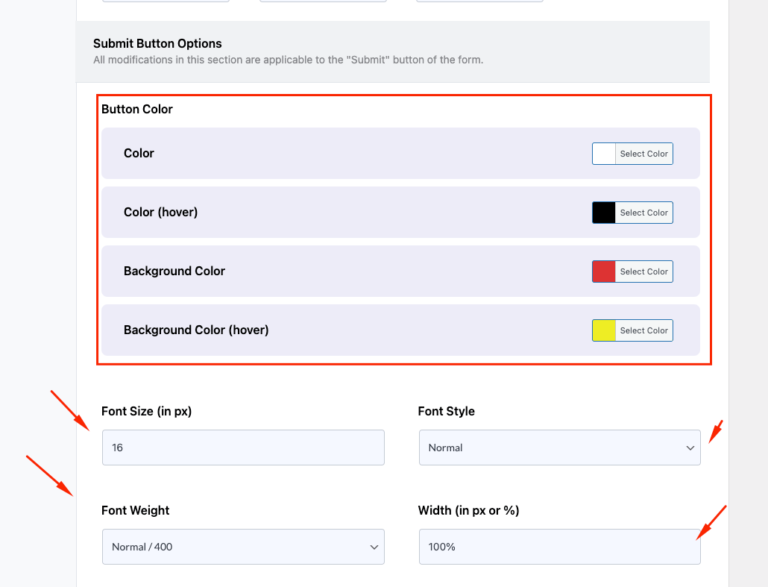This screenshot has width=768, height=587.
Task: Click the Color (hover) label
Action: pyautogui.click(x=161, y=212)
